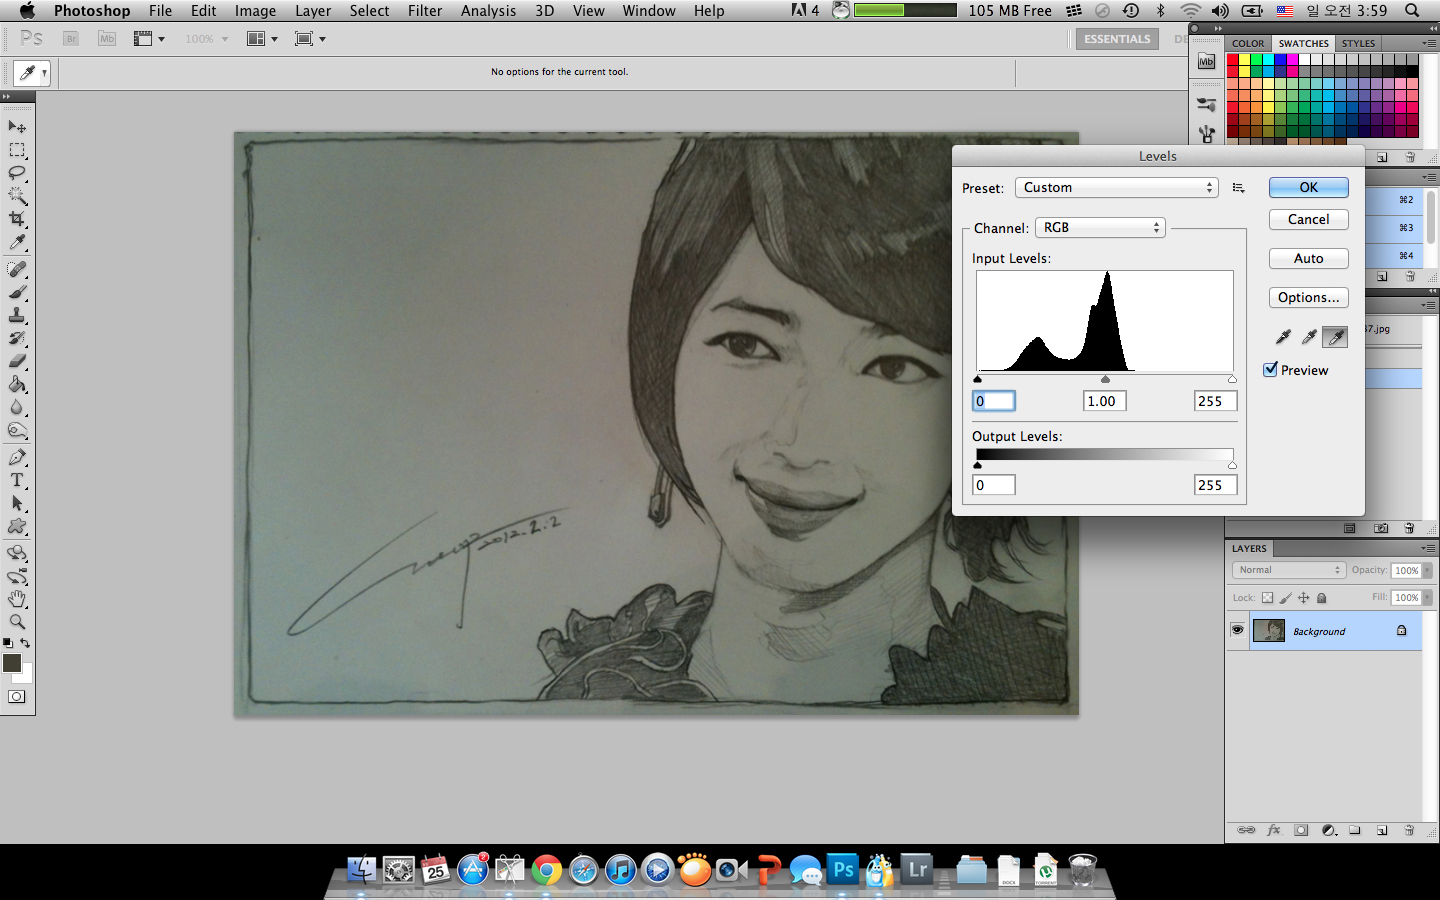Select the Eyedropper tool in toolbox
The width and height of the screenshot is (1440, 900).
point(17,242)
